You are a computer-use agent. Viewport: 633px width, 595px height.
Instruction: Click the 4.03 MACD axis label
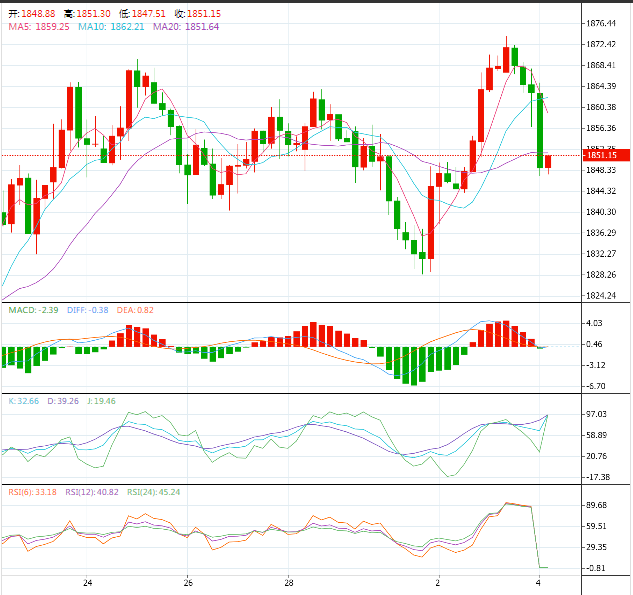[x=594, y=323]
